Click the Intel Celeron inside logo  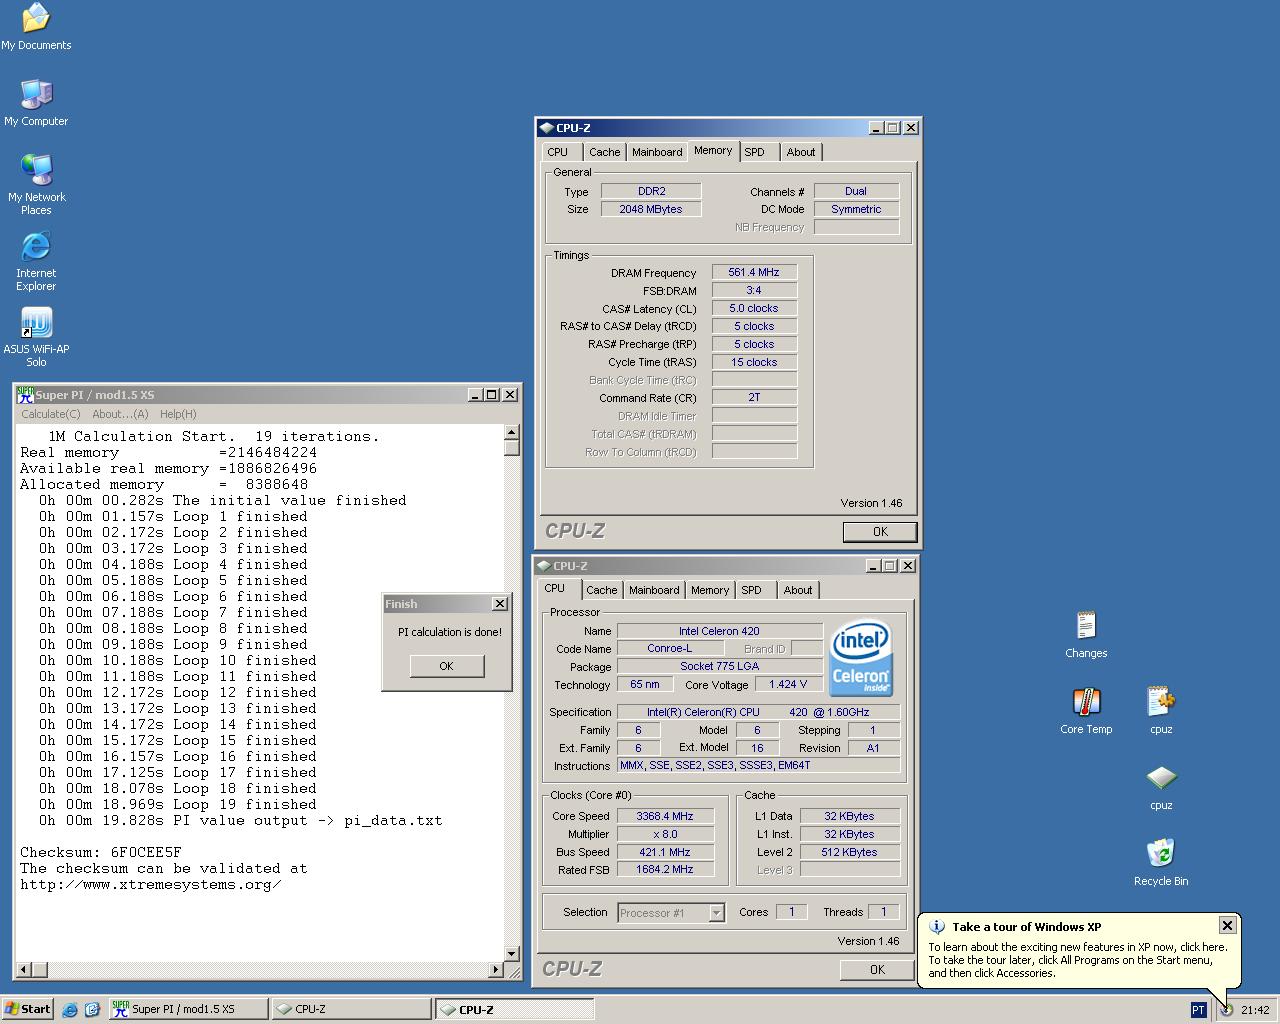(x=861, y=658)
